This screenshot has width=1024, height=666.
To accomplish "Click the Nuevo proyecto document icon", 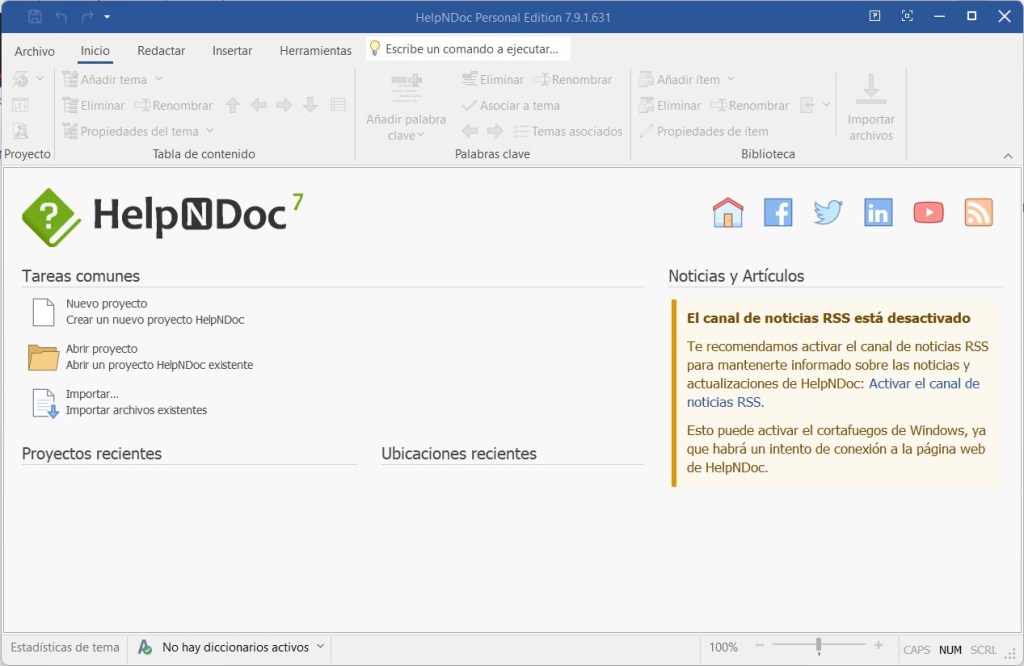I will click(x=44, y=312).
